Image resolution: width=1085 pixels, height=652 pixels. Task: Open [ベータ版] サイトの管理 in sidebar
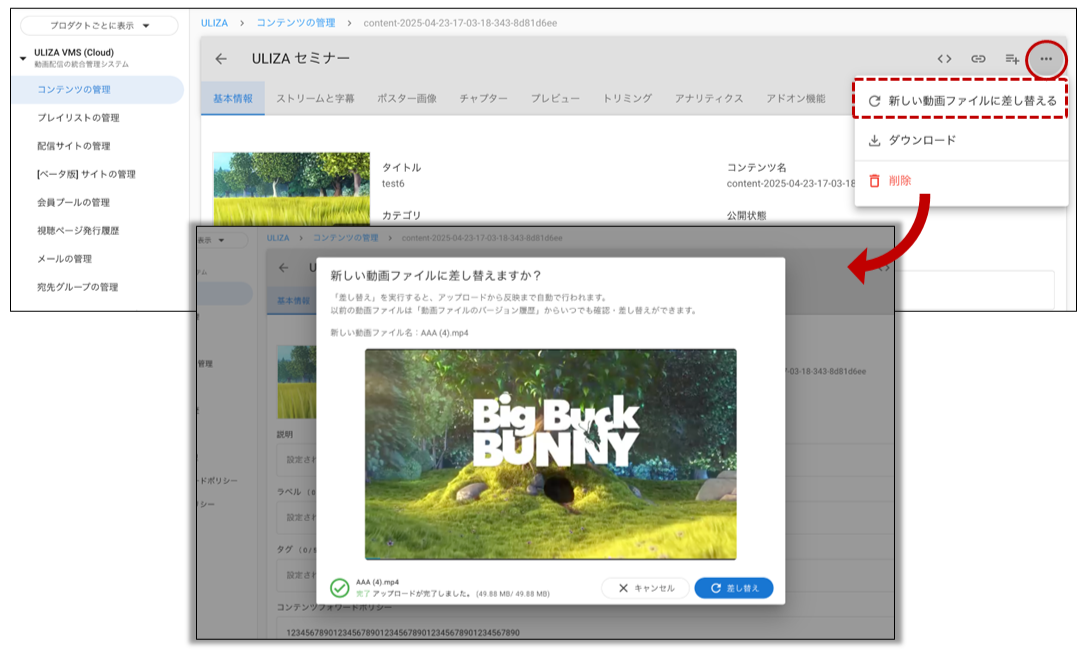pyautogui.click(x=86, y=174)
